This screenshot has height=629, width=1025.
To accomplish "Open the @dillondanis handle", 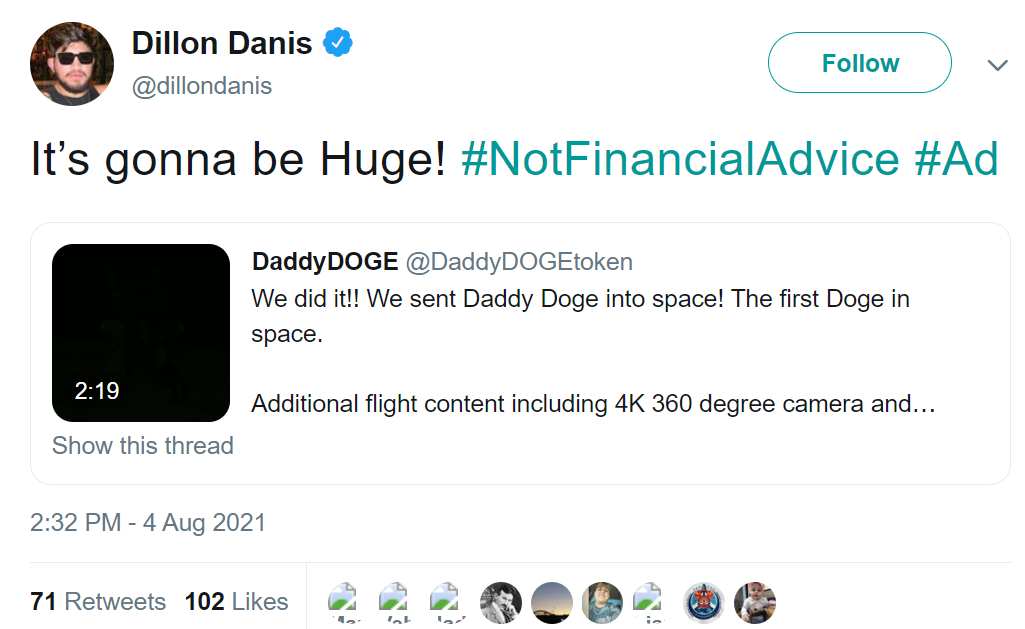I will [202, 86].
